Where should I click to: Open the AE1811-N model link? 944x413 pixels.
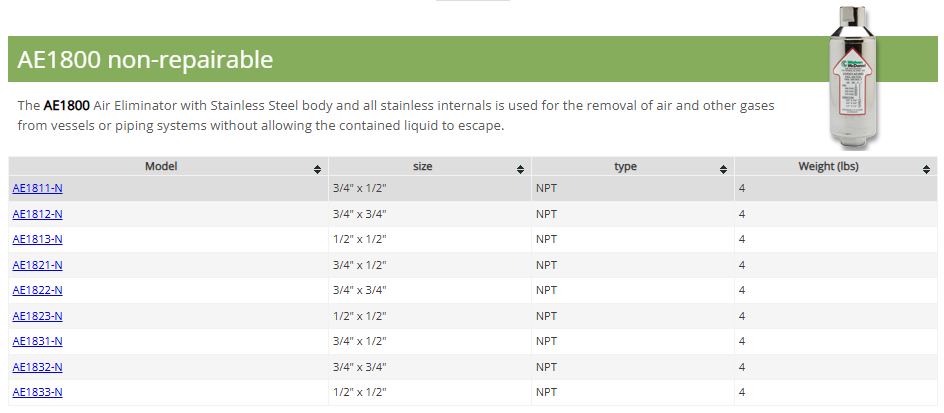[x=37, y=188]
